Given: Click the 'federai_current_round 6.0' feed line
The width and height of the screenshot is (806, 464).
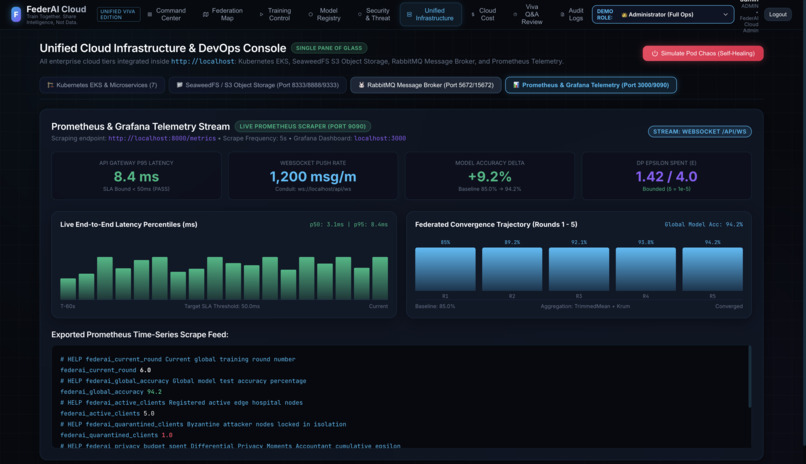Looking at the screenshot, I should pyautogui.click(x=105, y=370).
